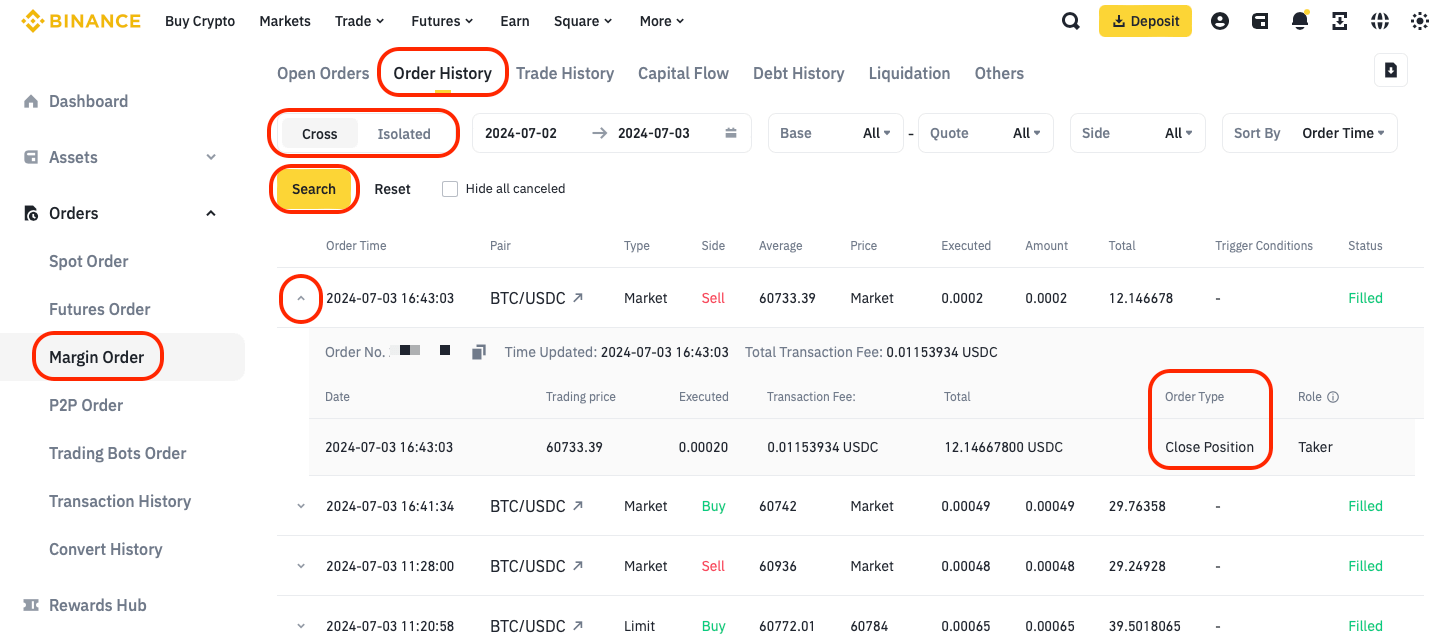
Task: Switch to the Capital Flow tab
Action: (683, 73)
